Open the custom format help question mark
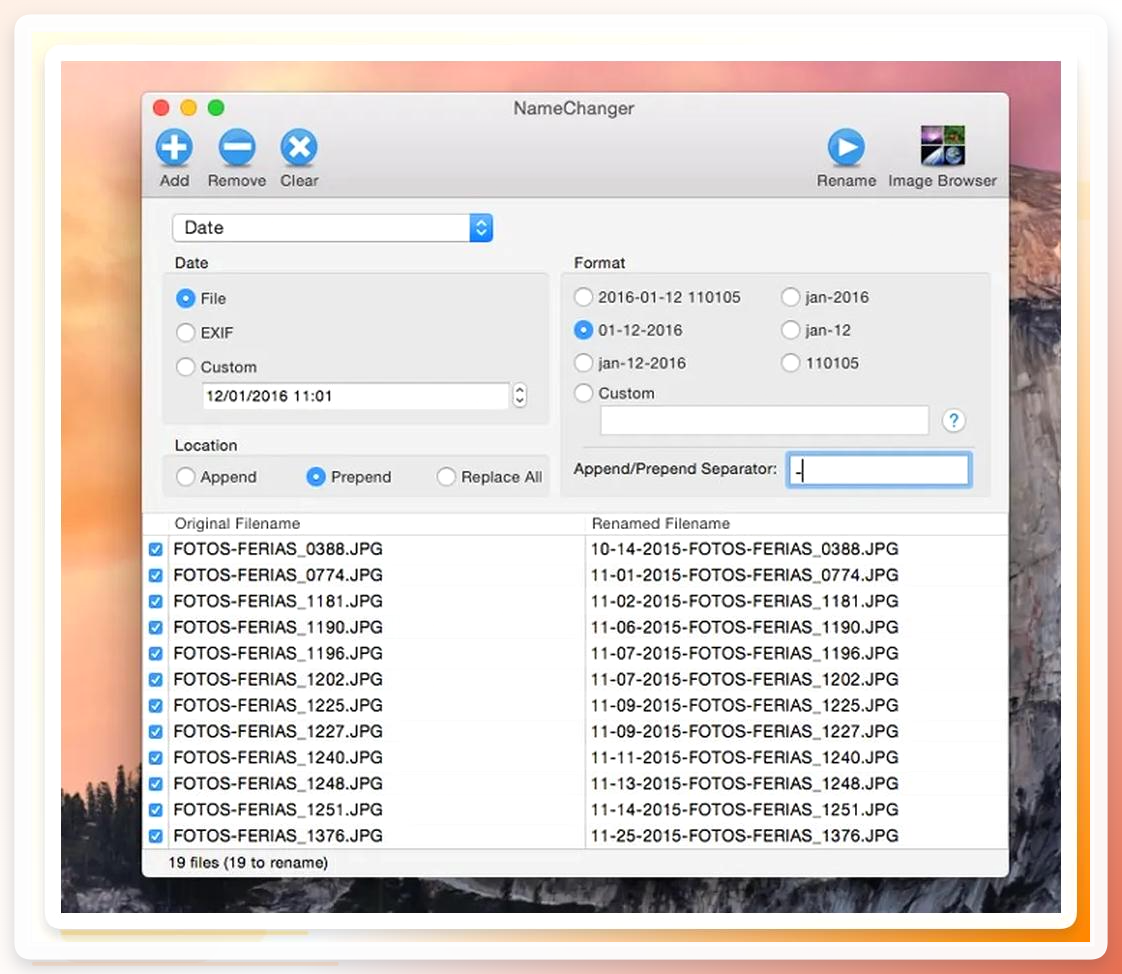This screenshot has height=974, width=1122. (953, 420)
